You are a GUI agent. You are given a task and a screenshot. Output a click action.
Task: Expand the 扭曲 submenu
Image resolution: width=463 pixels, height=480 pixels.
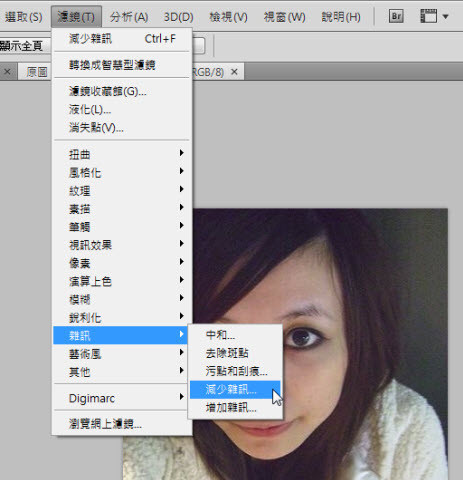click(x=122, y=154)
